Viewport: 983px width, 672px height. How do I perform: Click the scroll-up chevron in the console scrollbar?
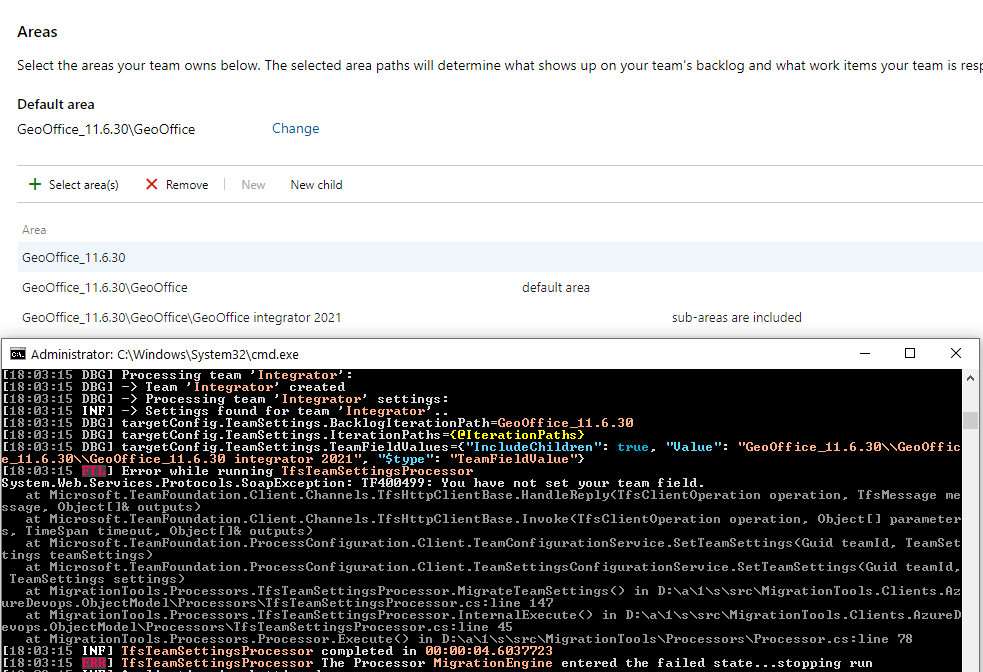click(971, 377)
